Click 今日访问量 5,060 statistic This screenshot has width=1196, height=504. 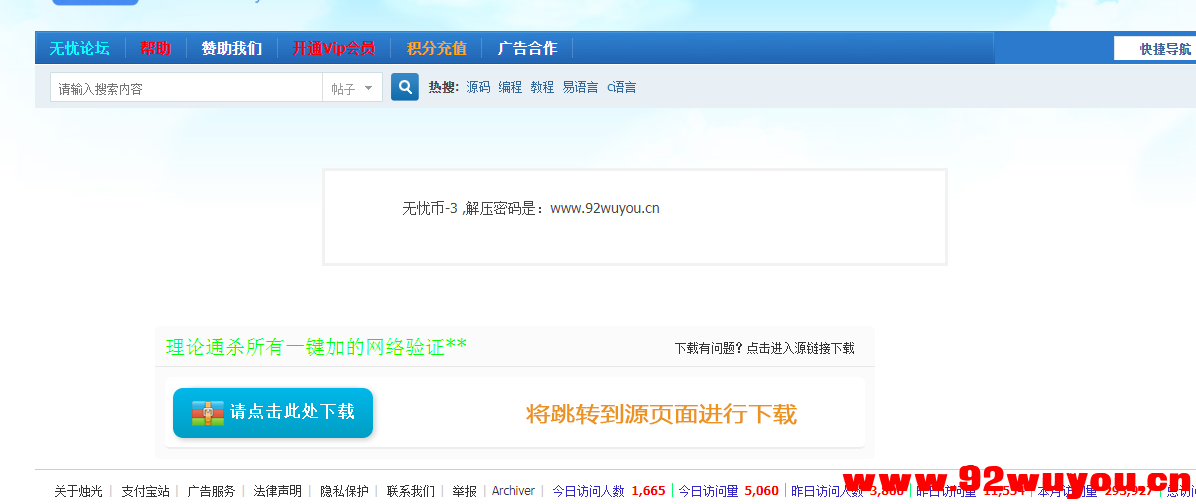pyautogui.click(x=728, y=491)
